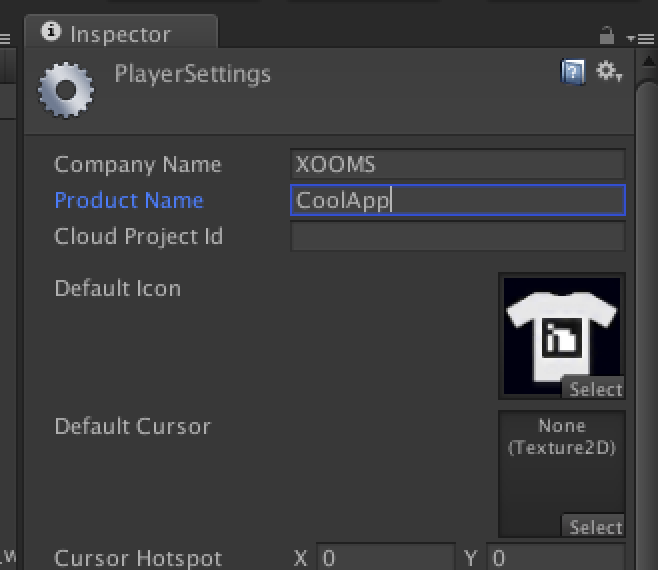Click the Cloud Project Id label

point(138,236)
